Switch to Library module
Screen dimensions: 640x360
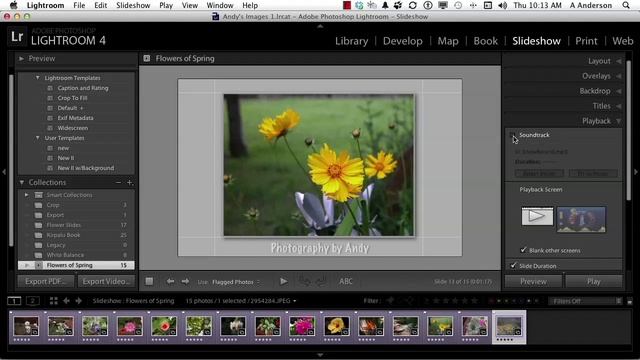click(x=351, y=41)
